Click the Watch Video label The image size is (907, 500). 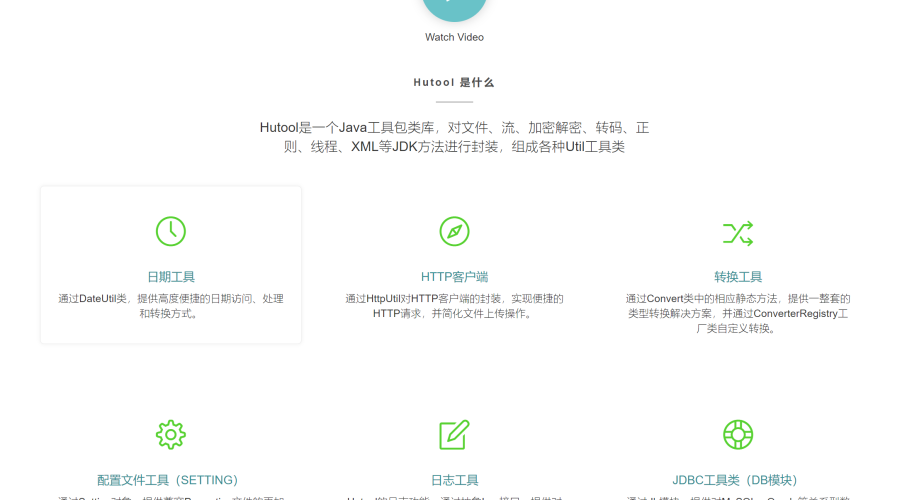click(x=454, y=37)
